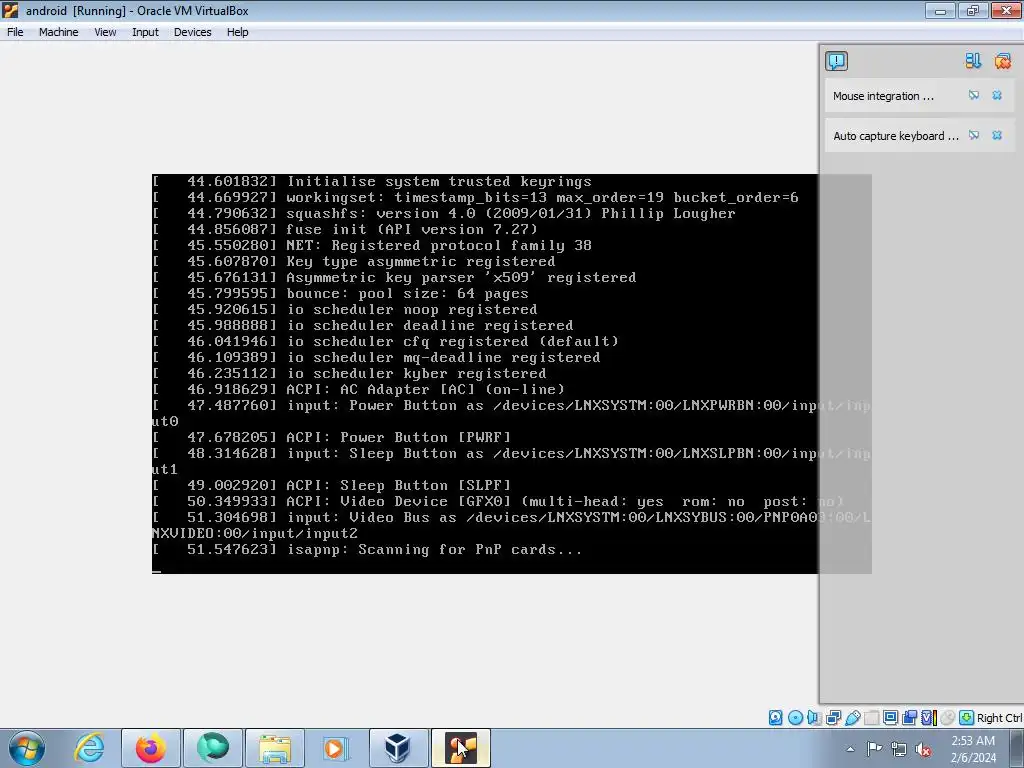Click the network adapters status icon
This screenshot has width=1024, height=768.
(x=833, y=718)
